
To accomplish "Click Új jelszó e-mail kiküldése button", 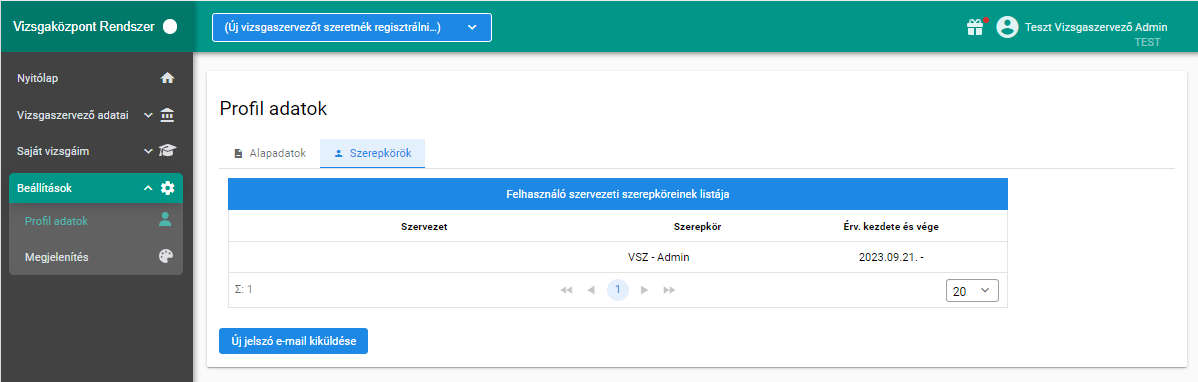I will 293,342.
